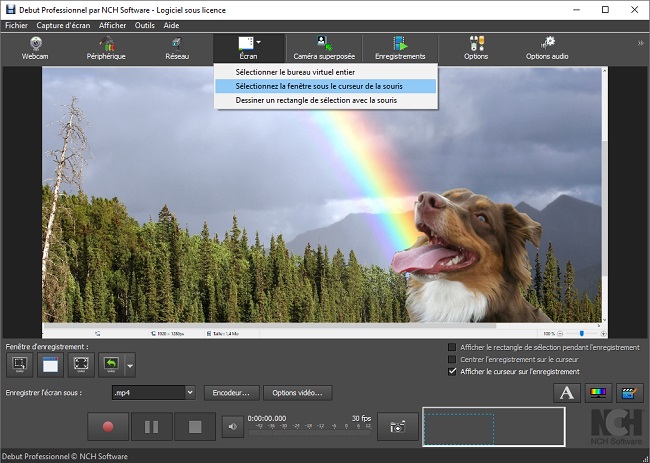Click the previous selection green arrow icon
The width and height of the screenshot is (650, 463).
[x=111, y=365]
